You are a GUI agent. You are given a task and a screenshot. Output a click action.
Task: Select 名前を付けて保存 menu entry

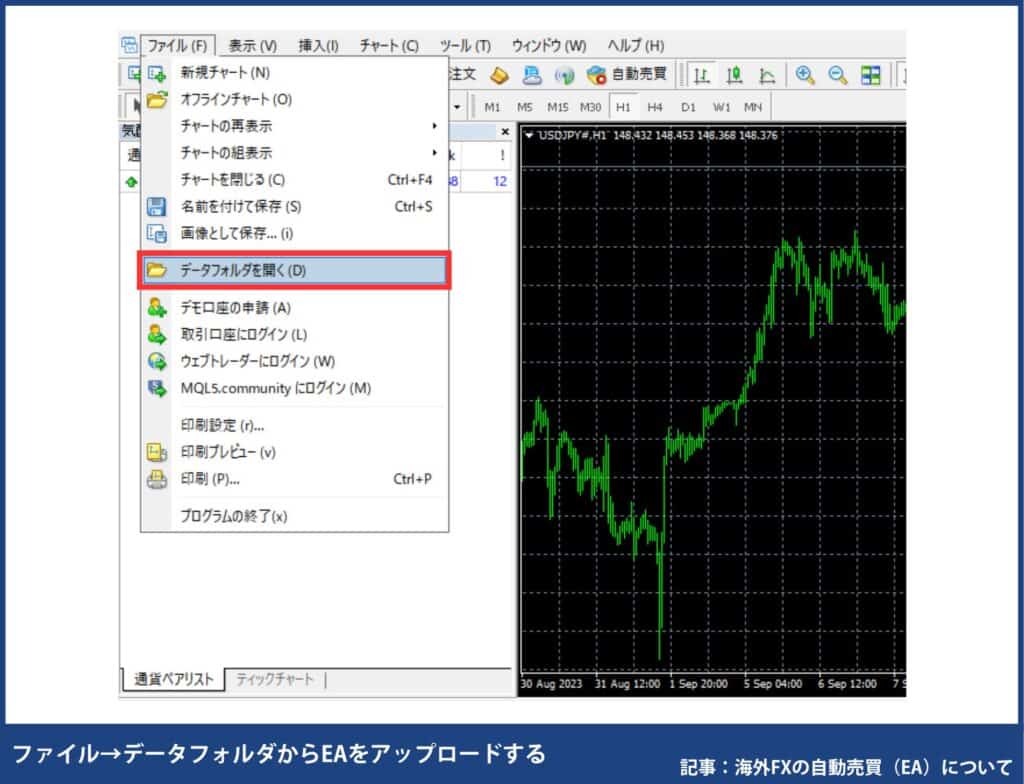(240, 207)
